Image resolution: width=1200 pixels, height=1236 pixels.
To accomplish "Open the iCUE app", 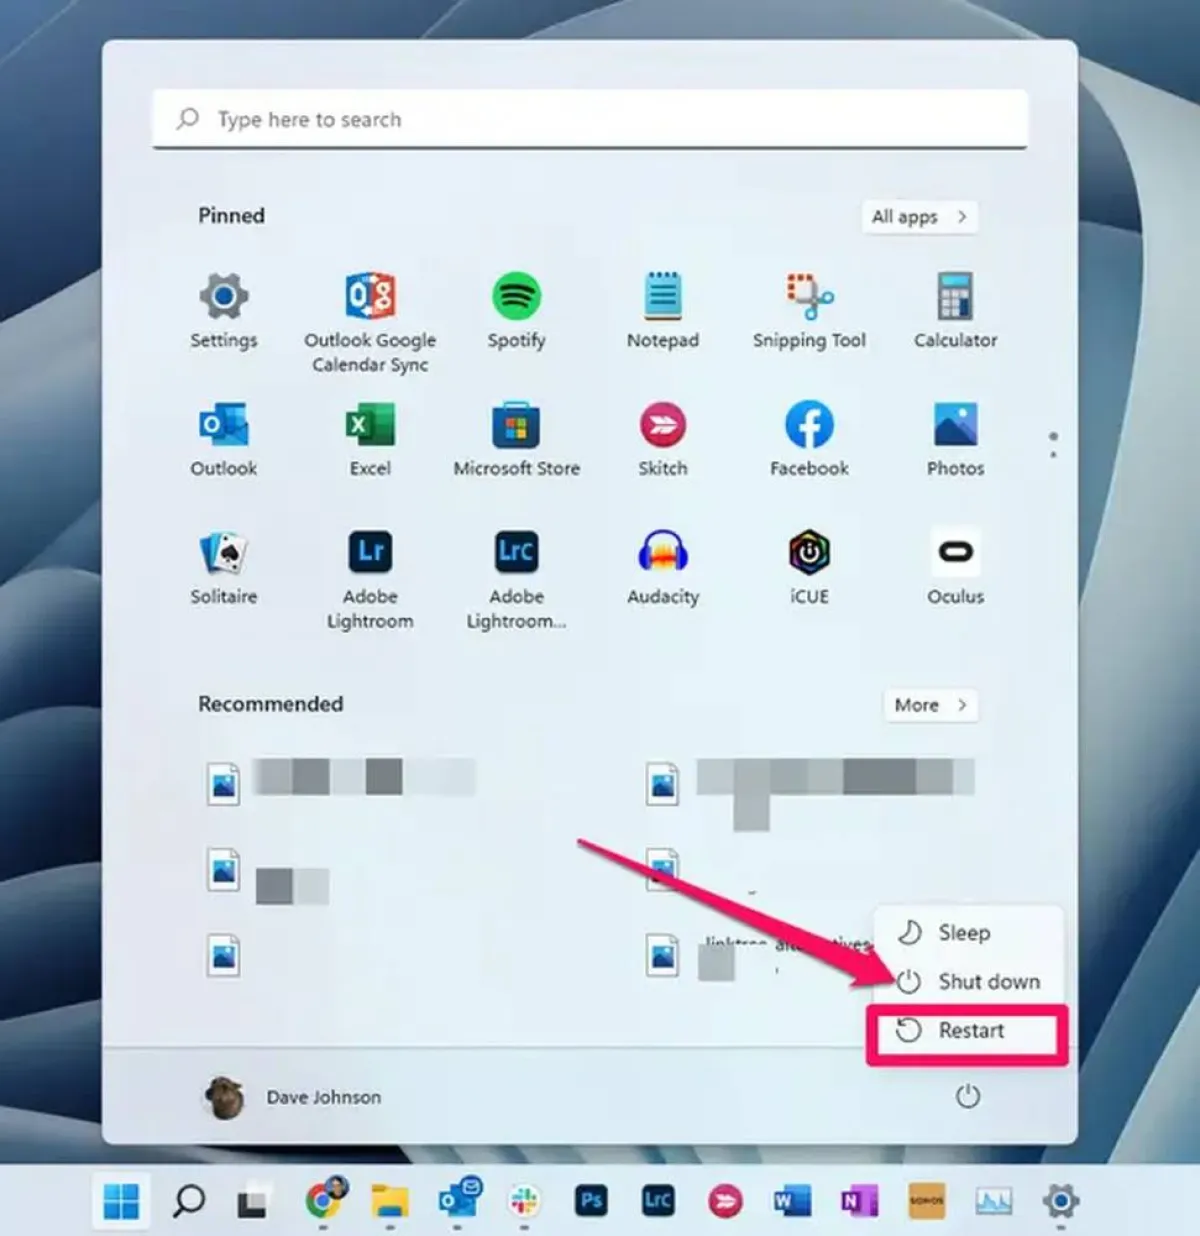I will tap(808, 552).
